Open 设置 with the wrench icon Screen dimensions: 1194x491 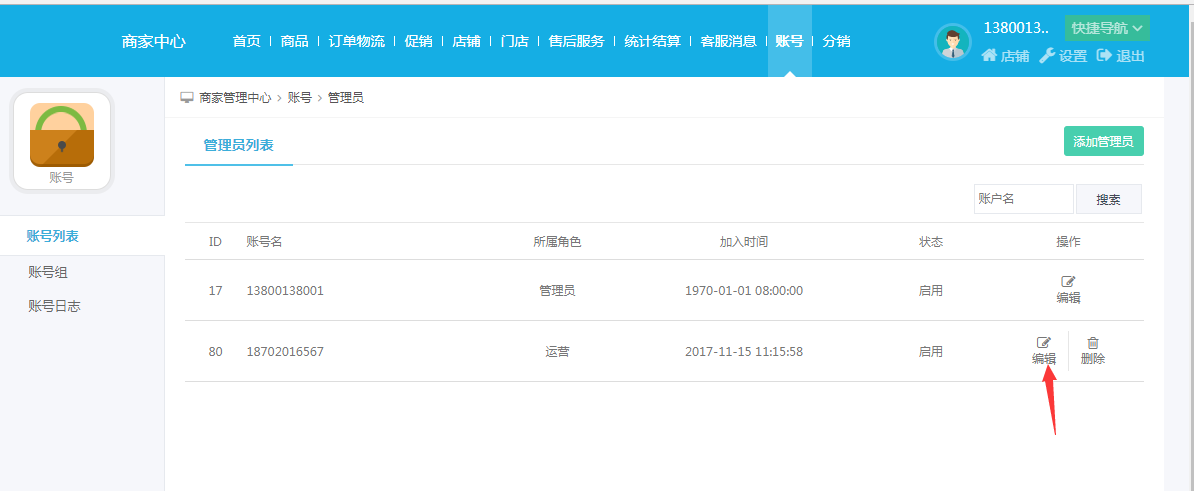[1047, 56]
